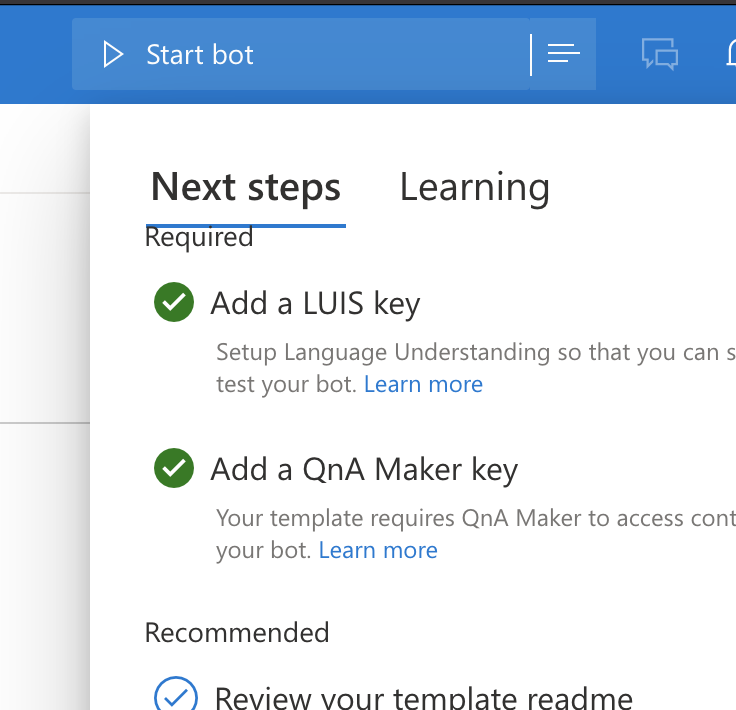Click the Setup Language Understanding description text
The width and height of the screenshot is (736, 710).
click(x=476, y=368)
